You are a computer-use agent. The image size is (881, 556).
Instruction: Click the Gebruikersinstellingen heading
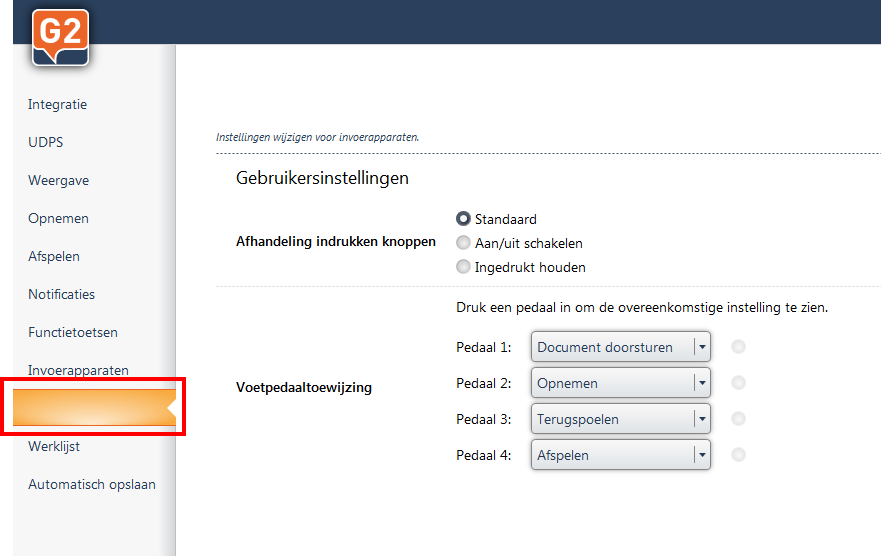(322, 179)
